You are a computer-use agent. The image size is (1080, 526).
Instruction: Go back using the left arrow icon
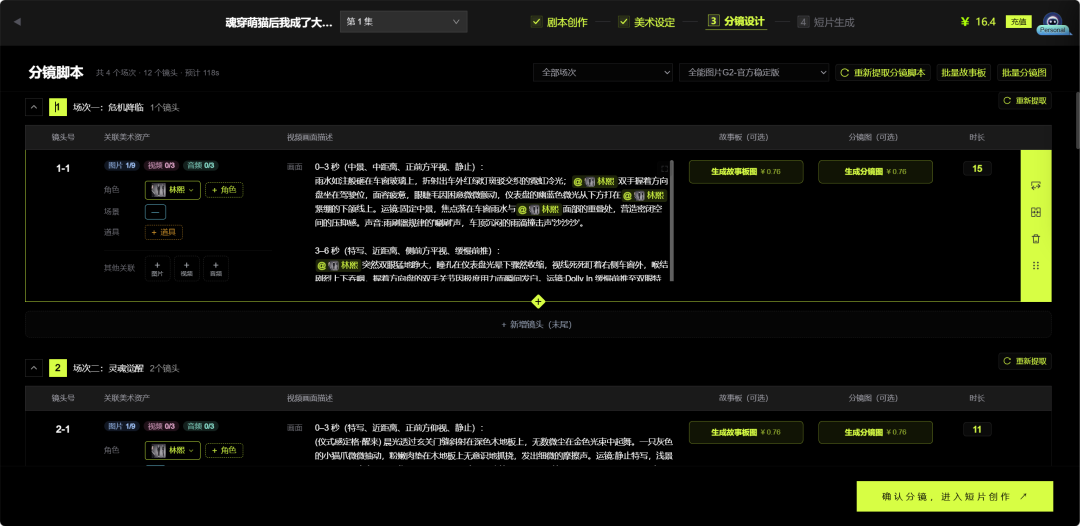click(17, 22)
